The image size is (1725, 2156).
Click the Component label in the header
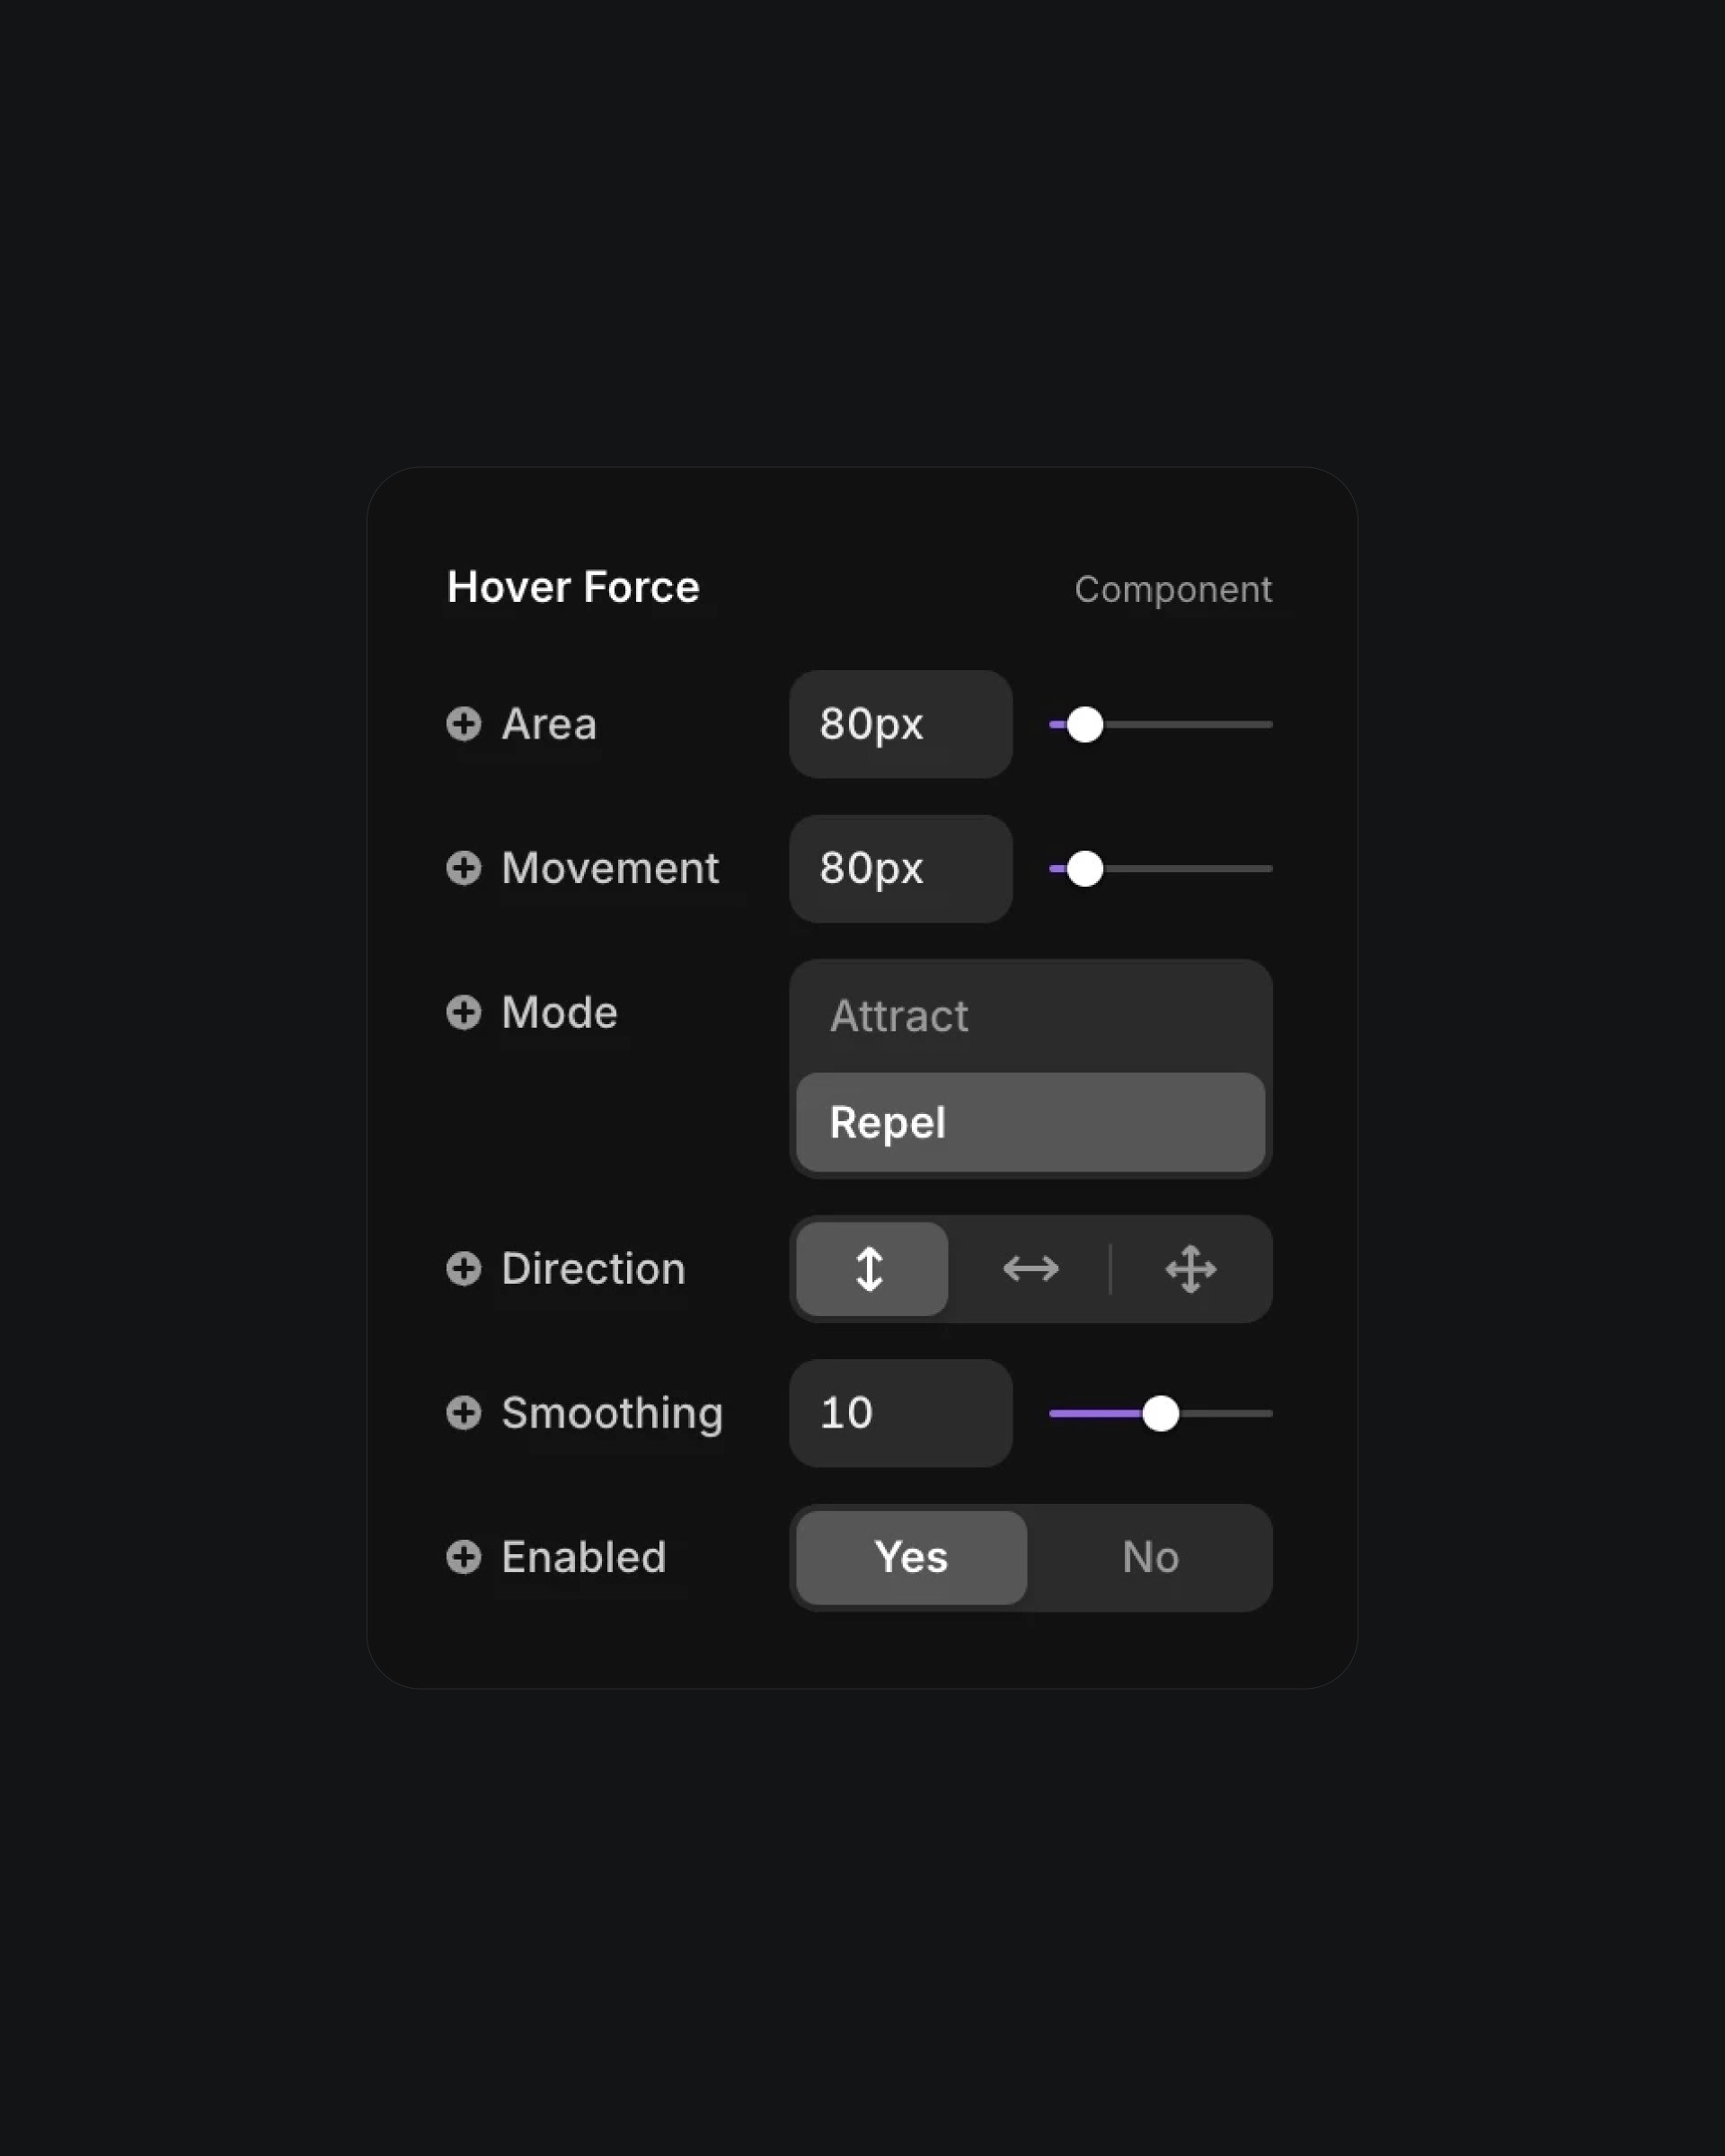click(1173, 589)
